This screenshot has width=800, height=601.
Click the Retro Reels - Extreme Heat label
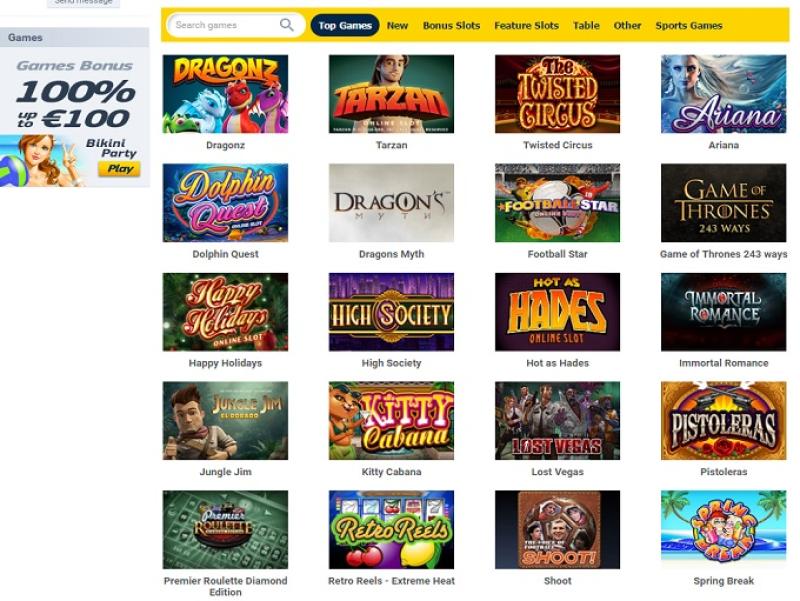click(391, 581)
